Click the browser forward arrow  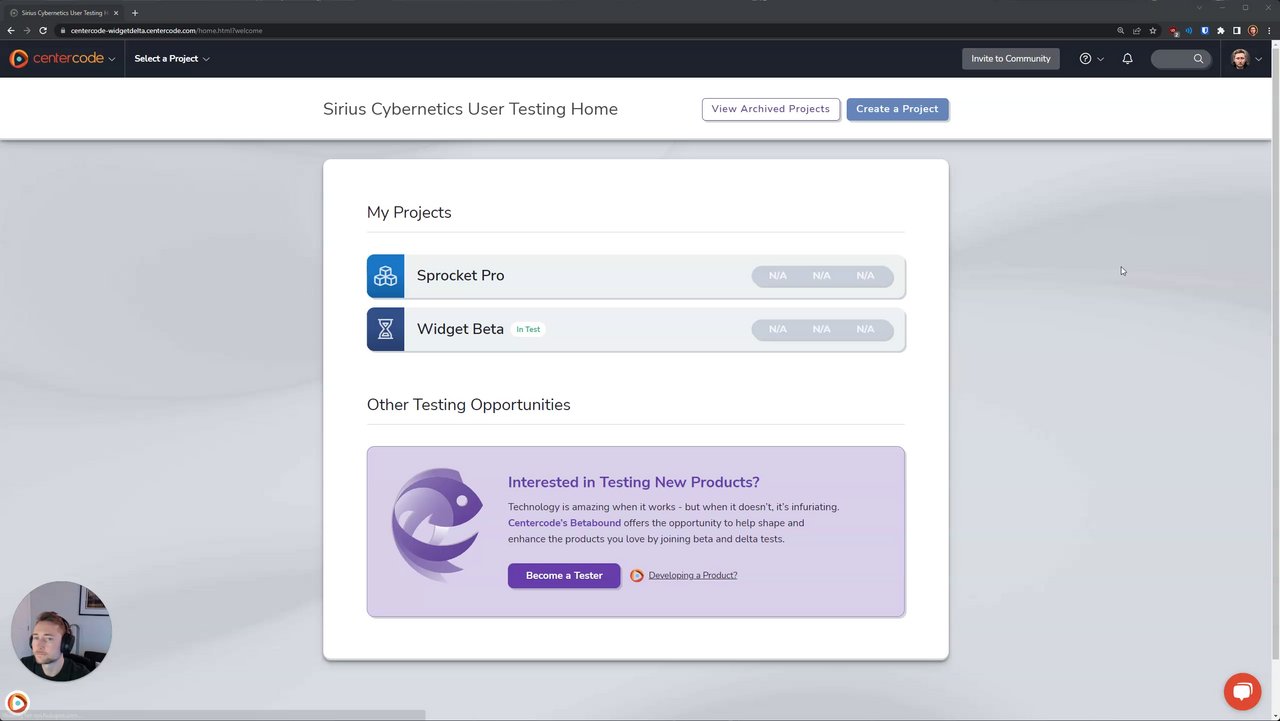[x=27, y=31]
